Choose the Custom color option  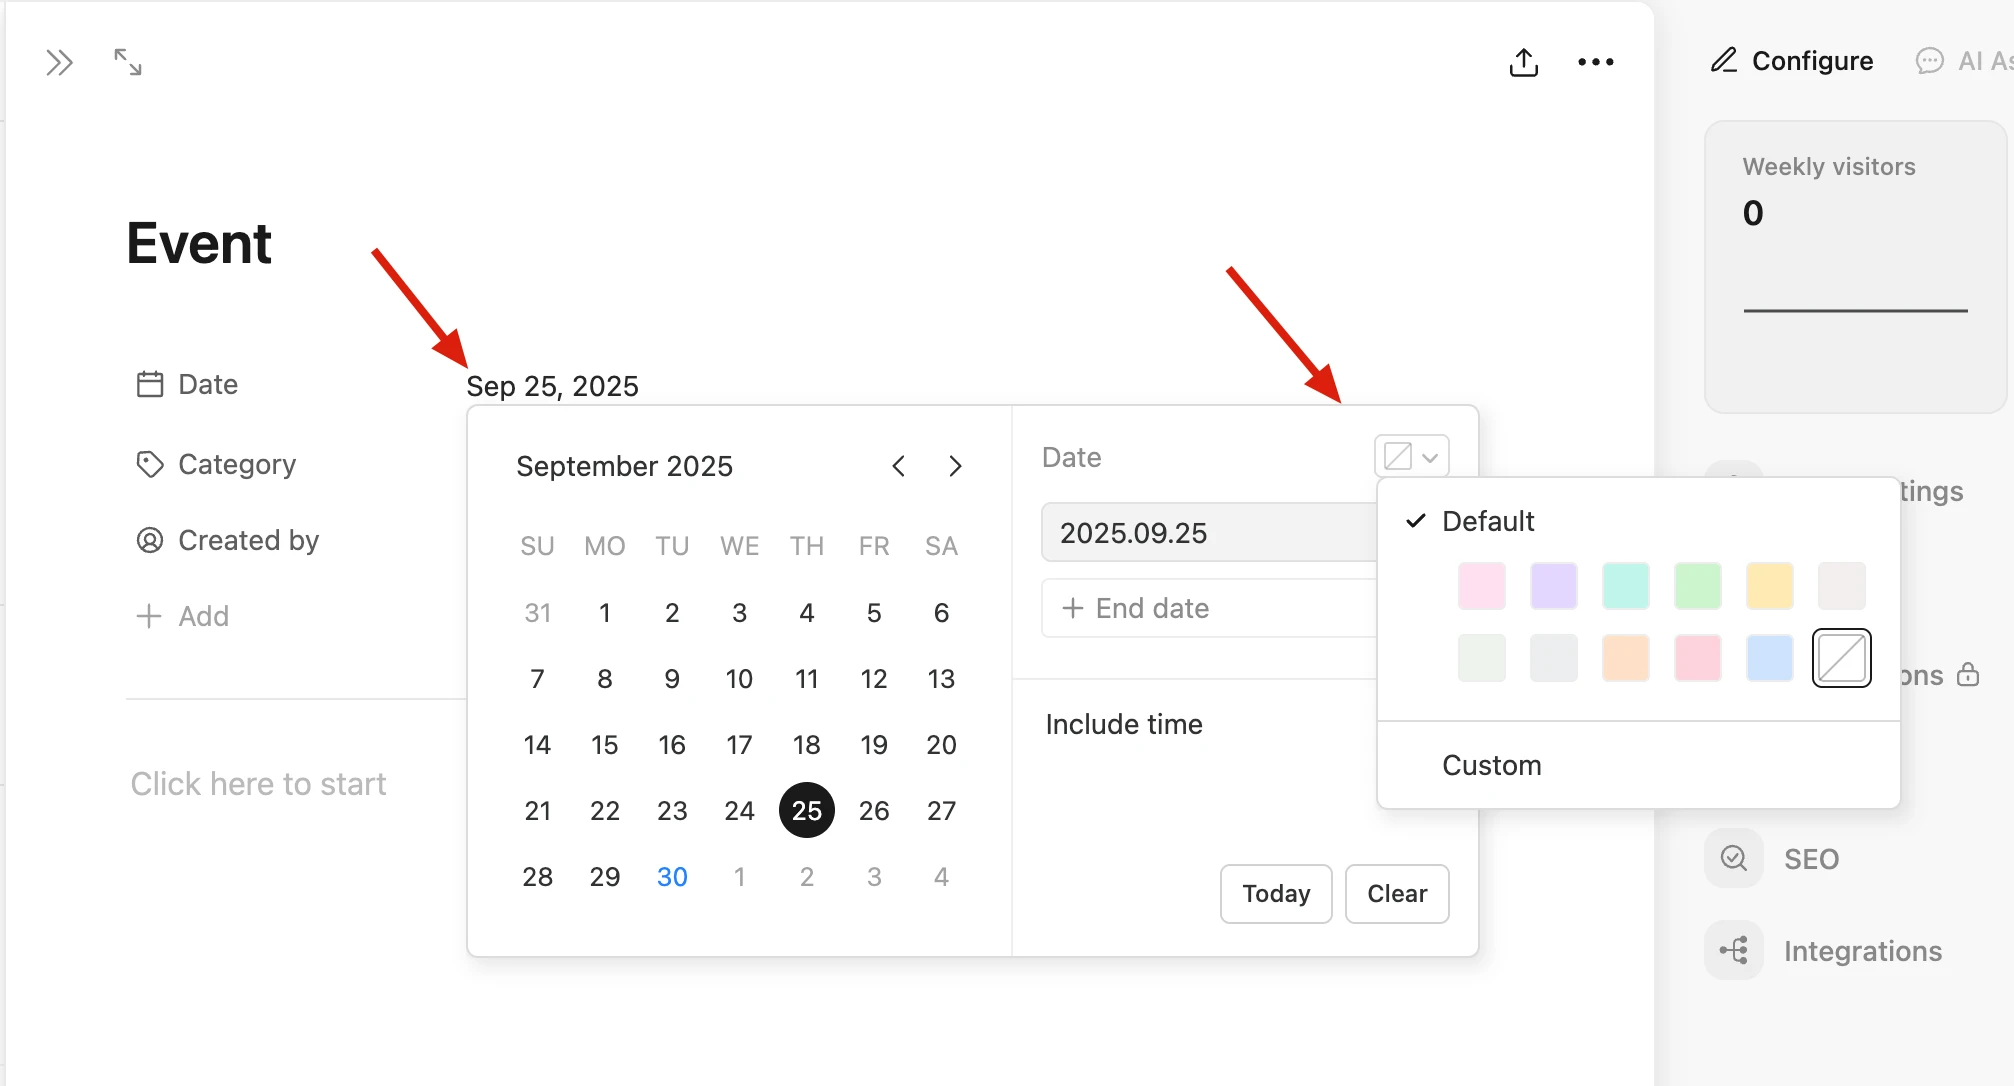click(1491, 765)
